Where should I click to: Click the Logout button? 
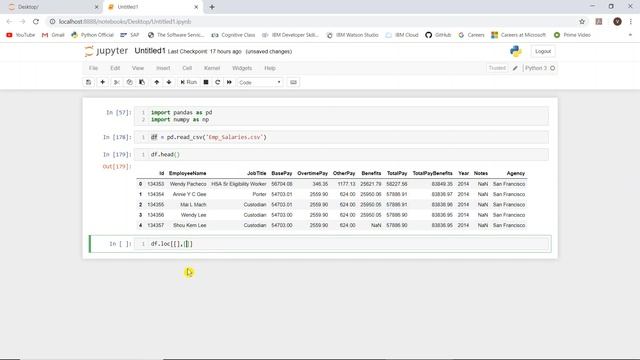click(x=543, y=51)
